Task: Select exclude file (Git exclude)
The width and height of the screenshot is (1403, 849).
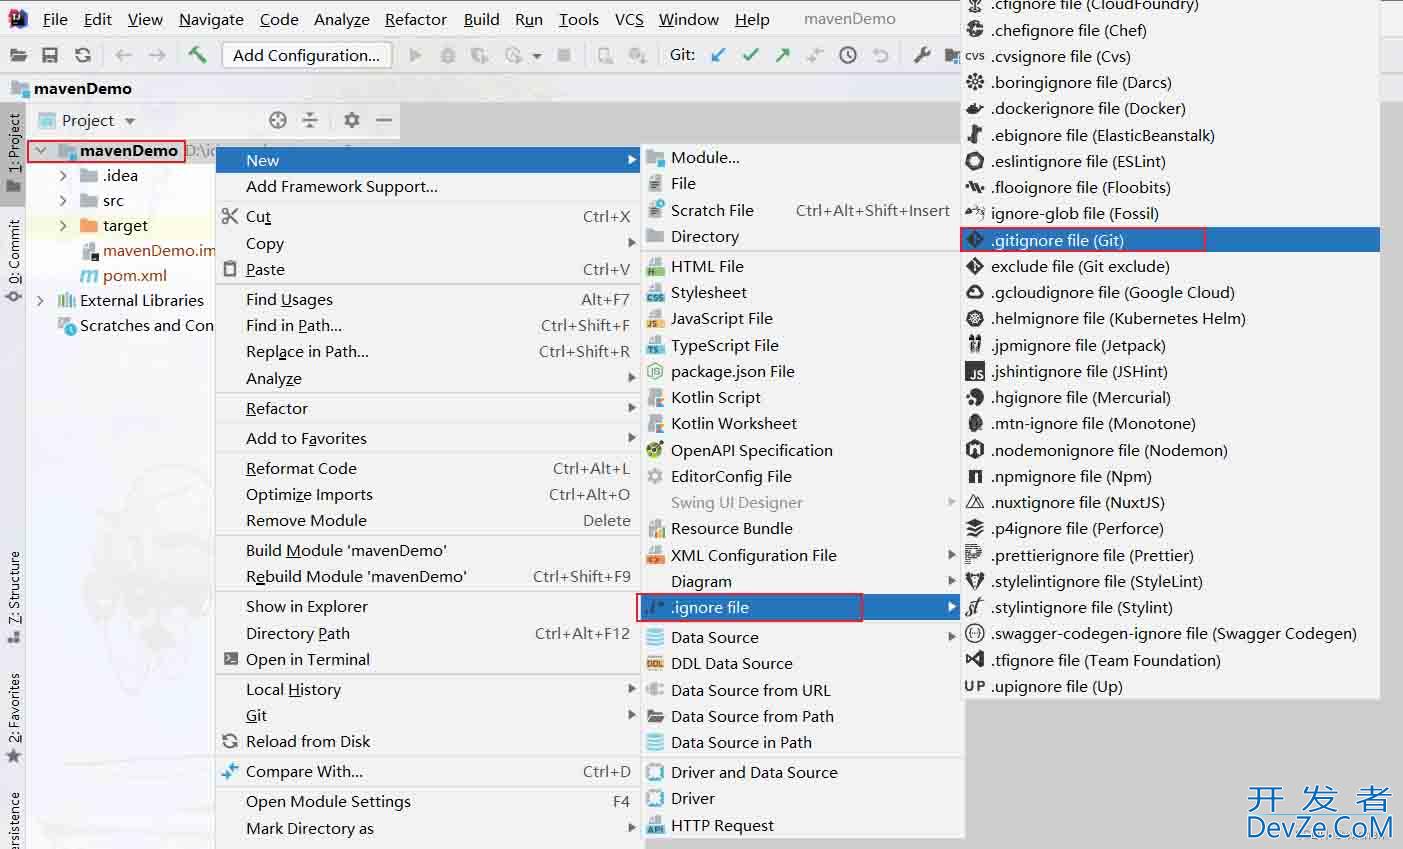Action: click(x=1170, y=266)
